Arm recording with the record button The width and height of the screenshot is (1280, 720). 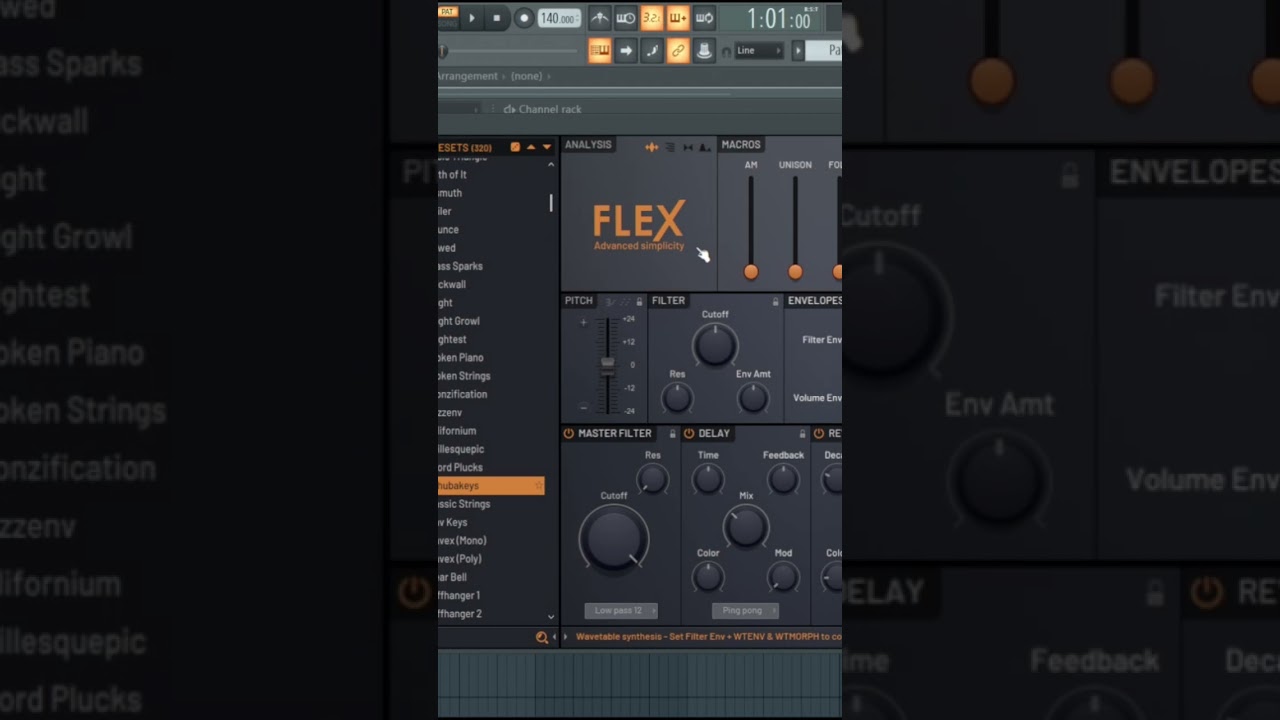pos(524,18)
